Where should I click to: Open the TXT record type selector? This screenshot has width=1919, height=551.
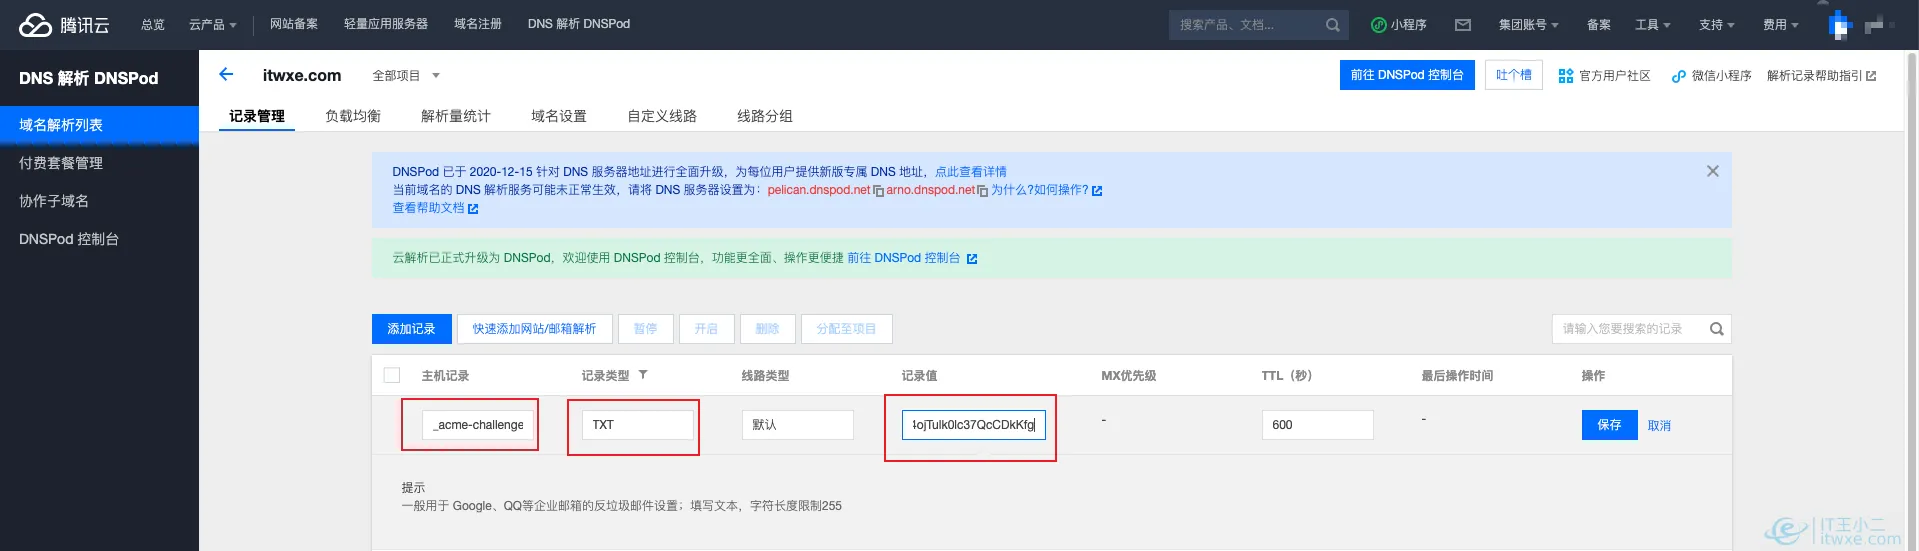tap(637, 425)
